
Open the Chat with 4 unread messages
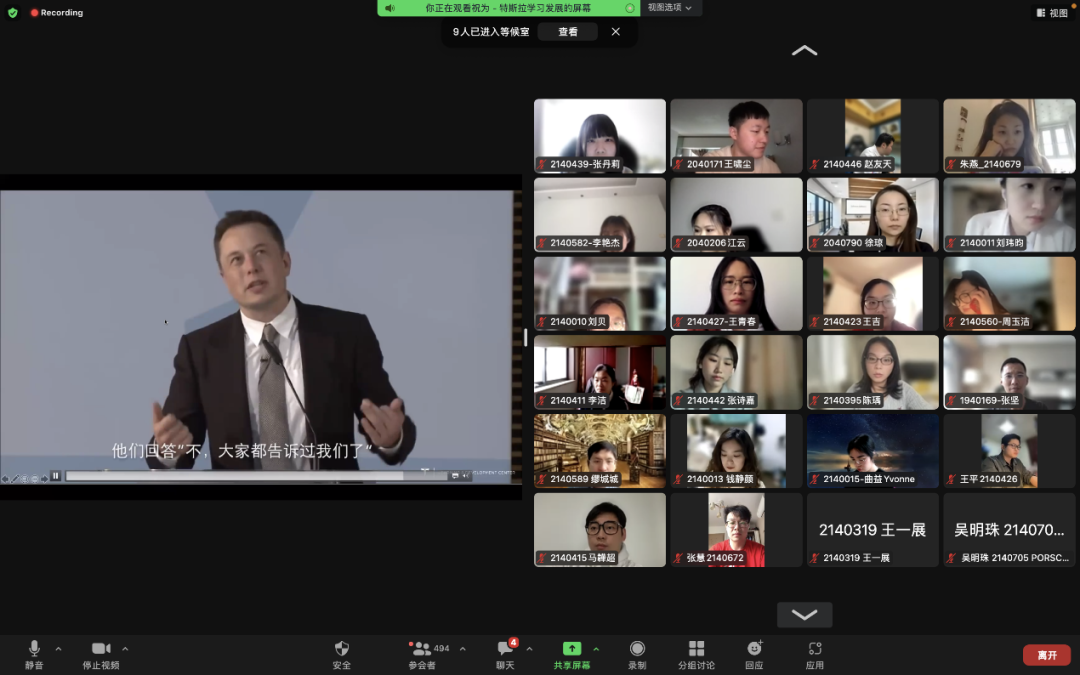[506, 647]
